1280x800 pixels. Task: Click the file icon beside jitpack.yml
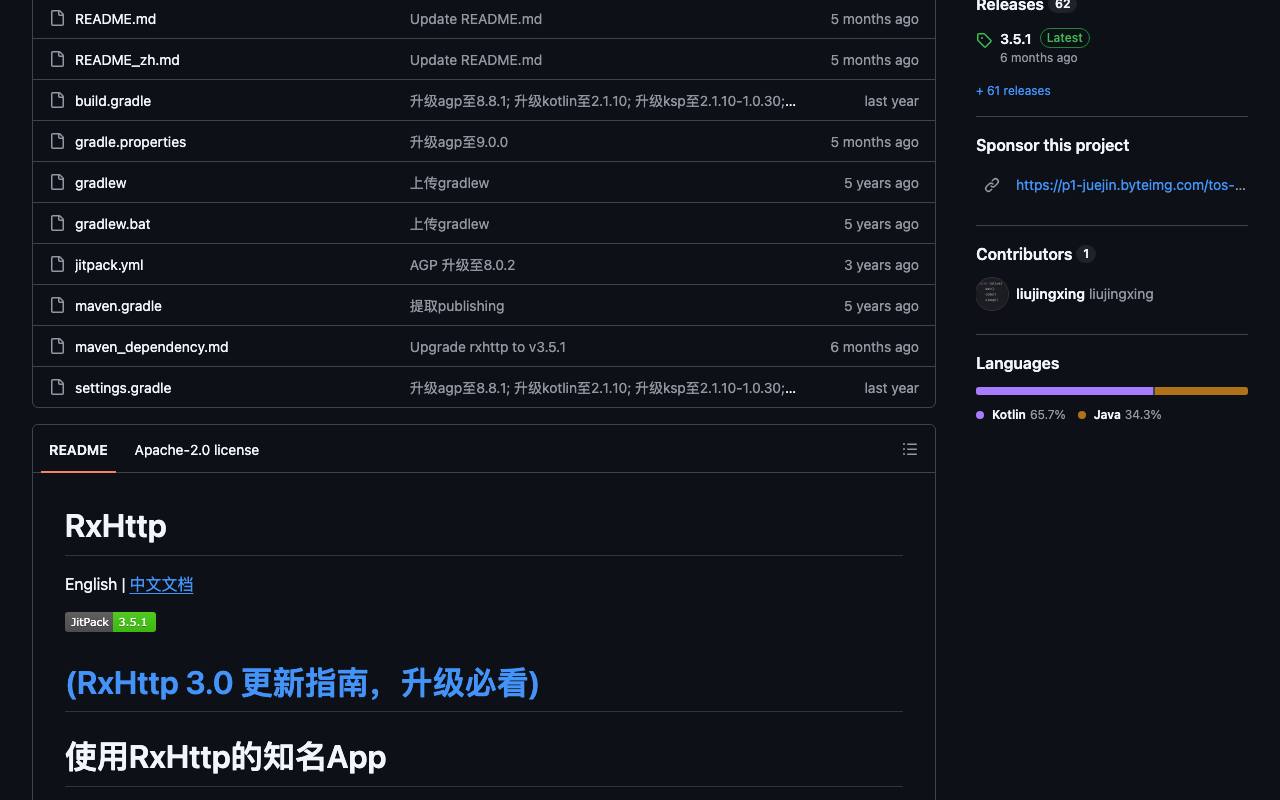click(x=57, y=265)
